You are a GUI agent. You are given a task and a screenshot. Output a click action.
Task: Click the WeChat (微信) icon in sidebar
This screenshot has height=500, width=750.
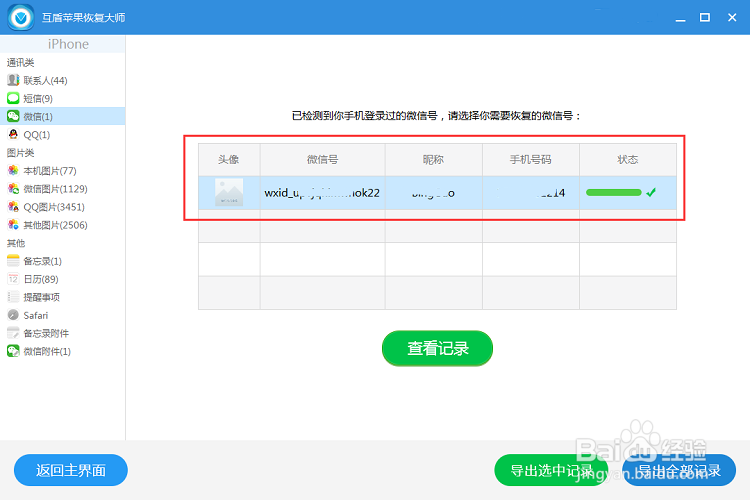(13, 116)
